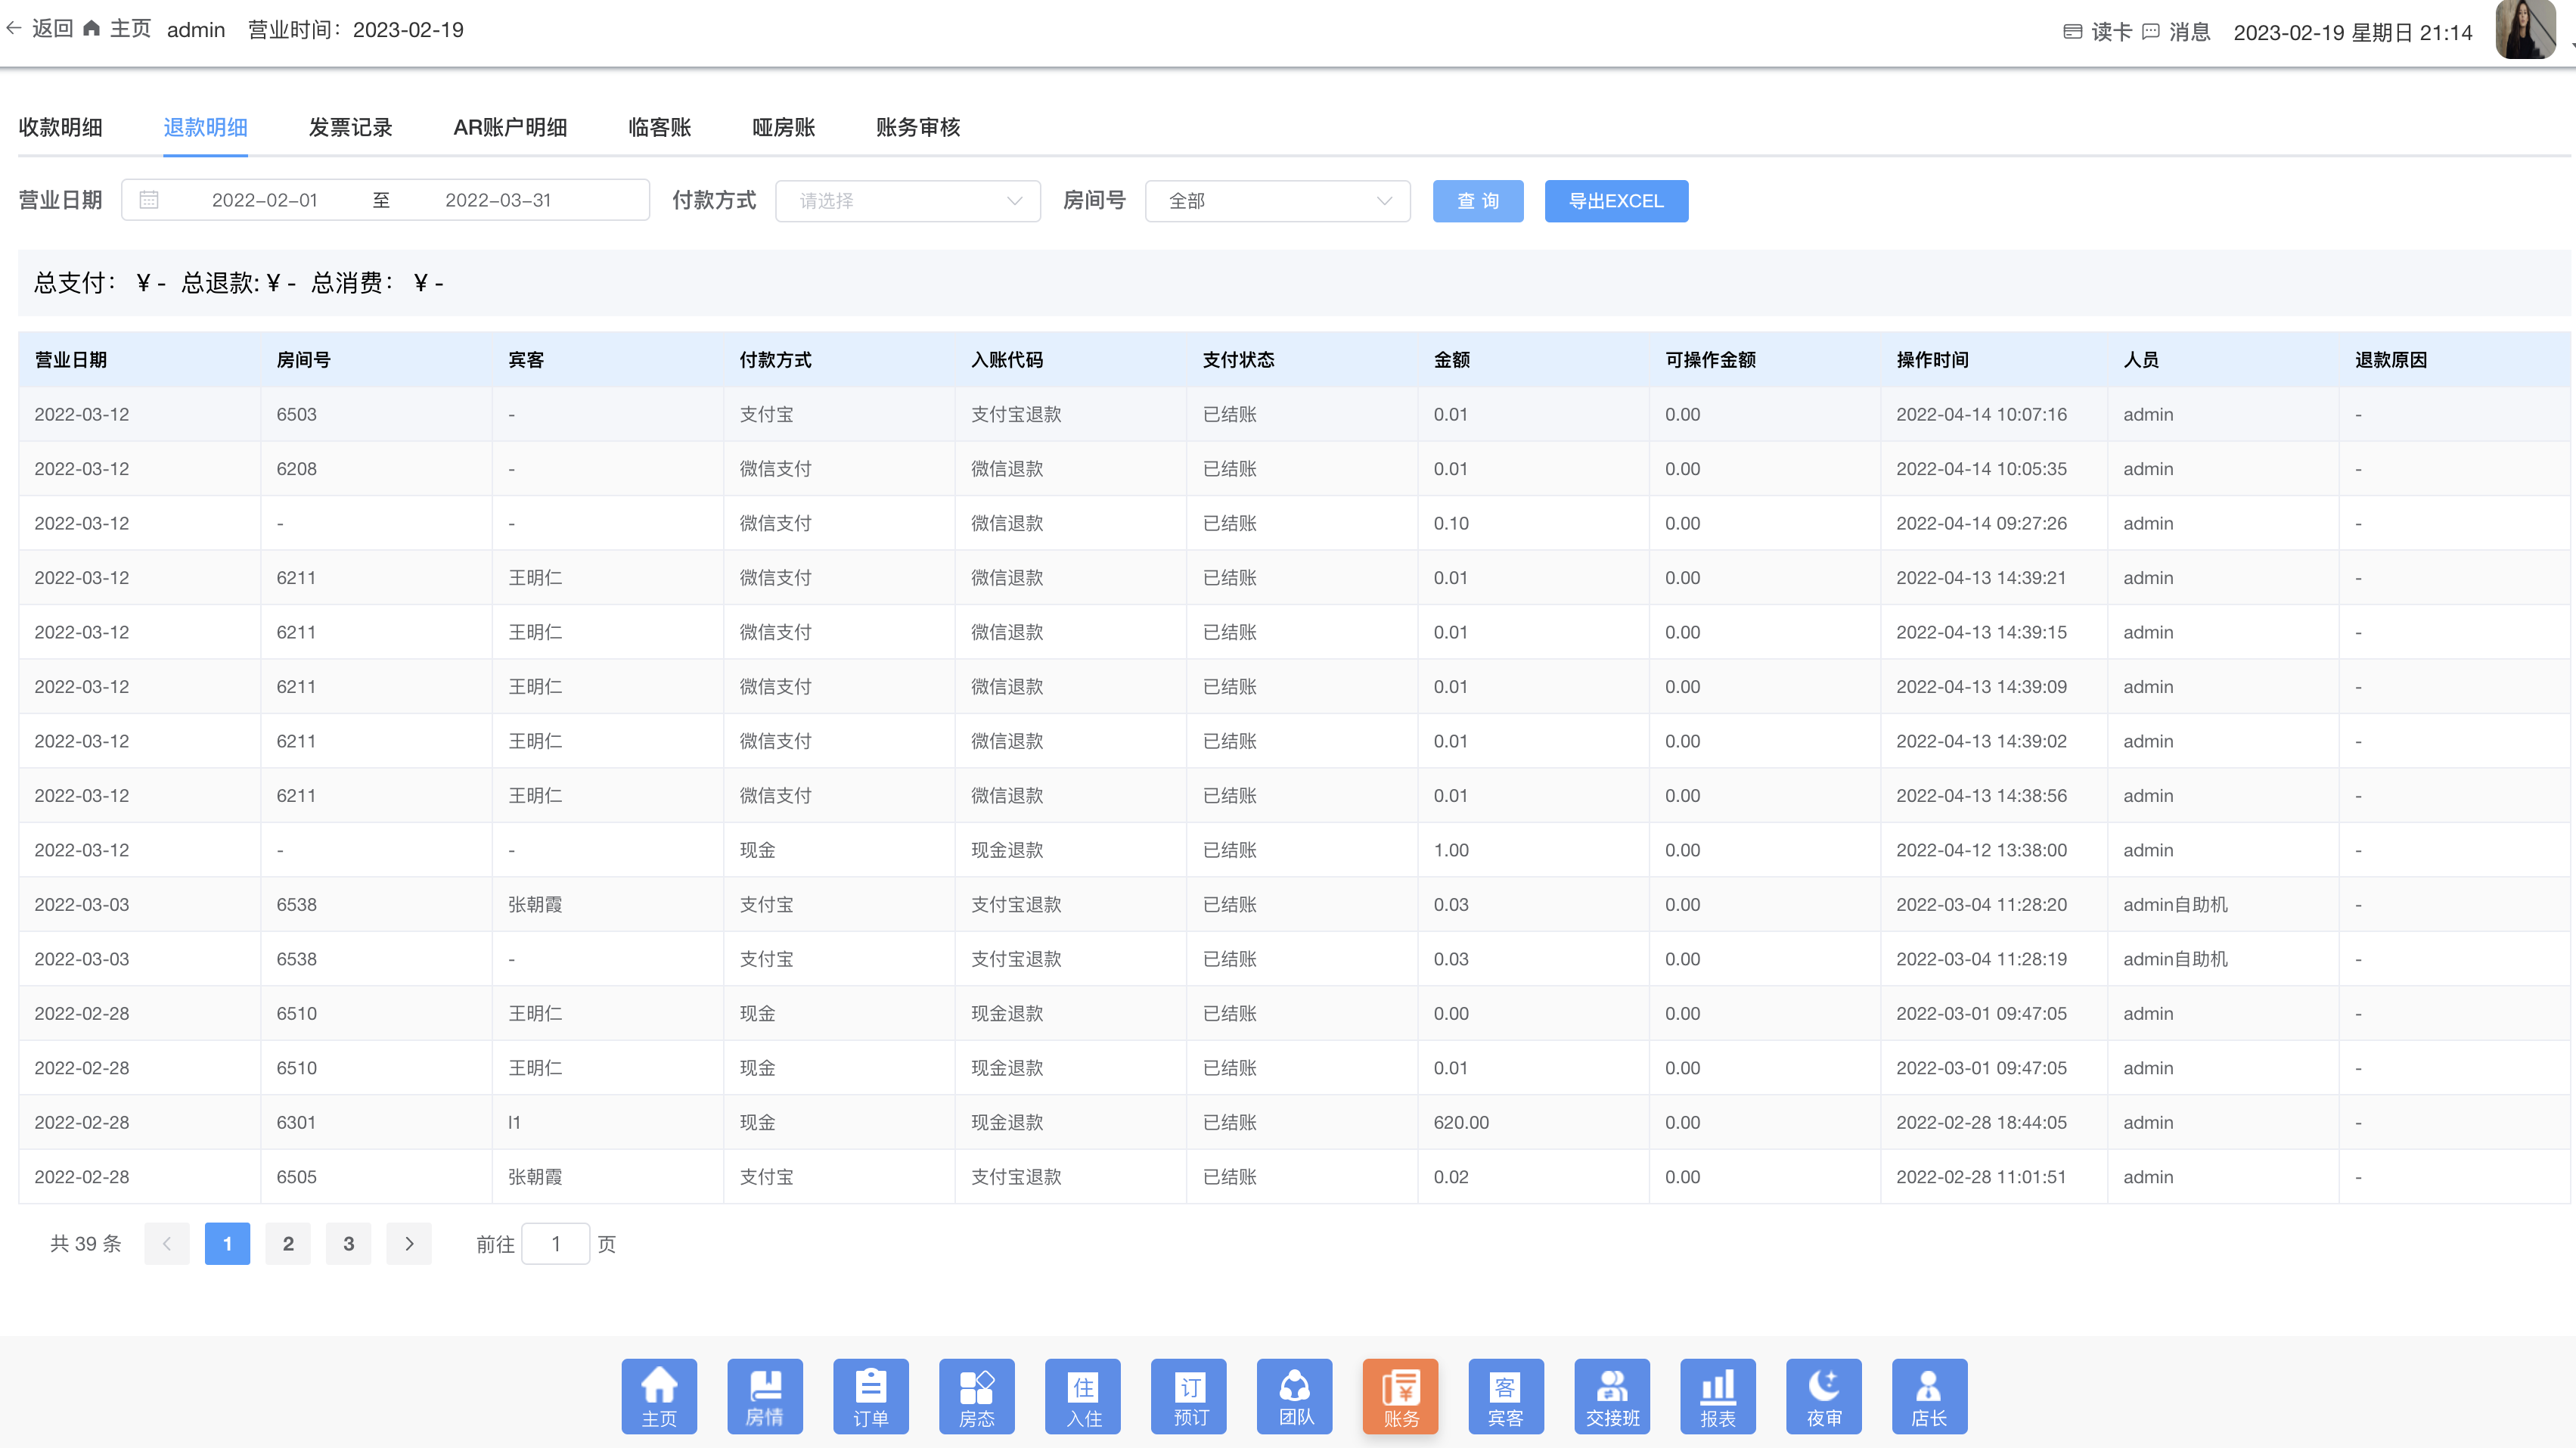Image resolution: width=2576 pixels, height=1448 pixels.
Task: Open the 订单 orders dock icon
Action: coord(871,1395)
